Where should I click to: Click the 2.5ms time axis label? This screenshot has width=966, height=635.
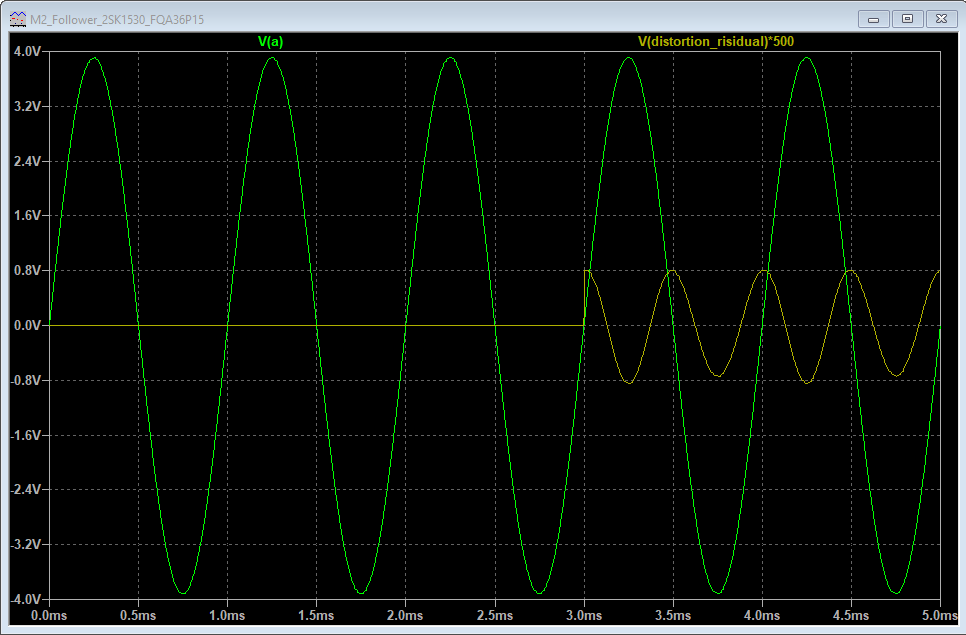click(495, 615)
